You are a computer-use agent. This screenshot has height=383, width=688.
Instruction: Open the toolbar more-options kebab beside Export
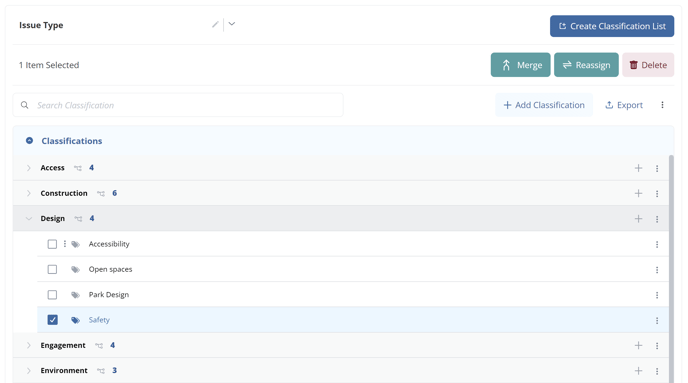662,105
